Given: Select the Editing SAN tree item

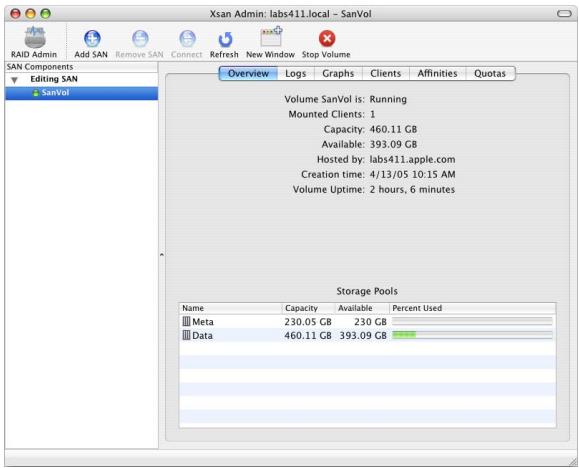Looking at the screenshot, I should pos(54,79).
